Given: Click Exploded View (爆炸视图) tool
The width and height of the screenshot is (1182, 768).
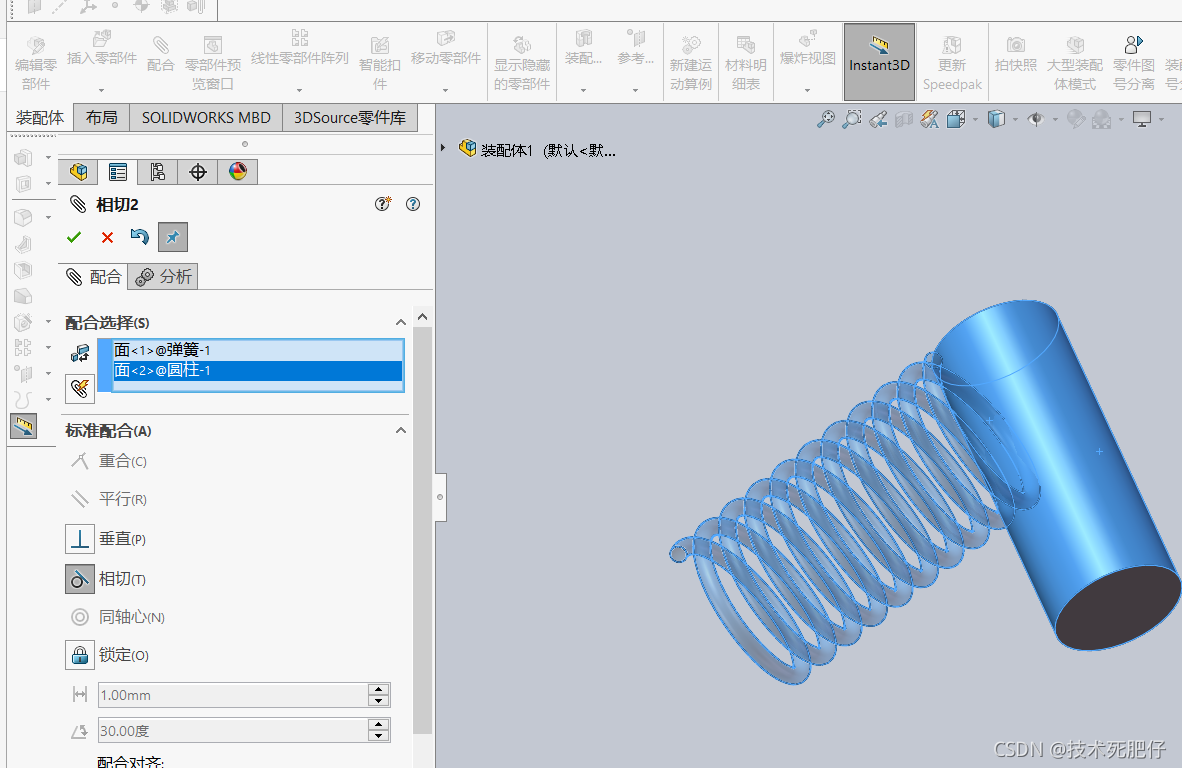Looking at the screenshot, I should point(807,47).
